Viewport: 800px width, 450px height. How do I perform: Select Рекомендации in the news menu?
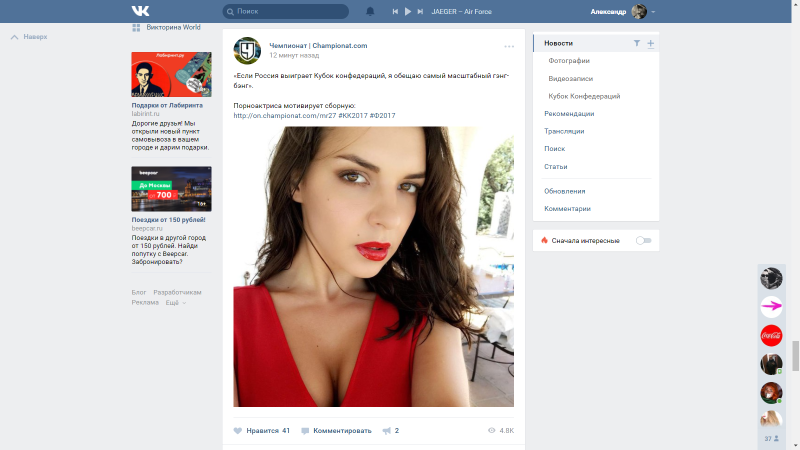coord(569,114)
